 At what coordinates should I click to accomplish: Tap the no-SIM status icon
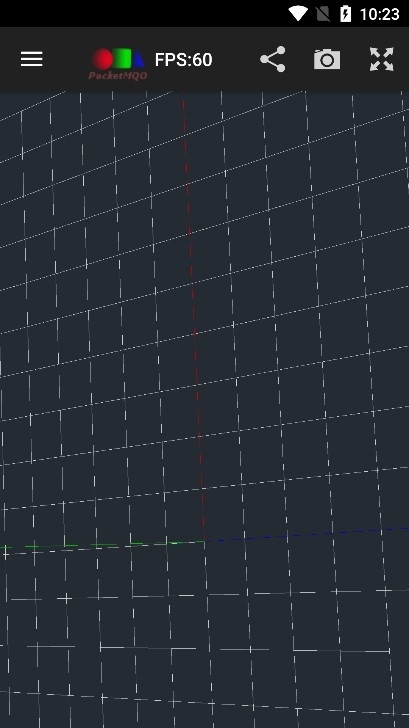coord(323,14)
